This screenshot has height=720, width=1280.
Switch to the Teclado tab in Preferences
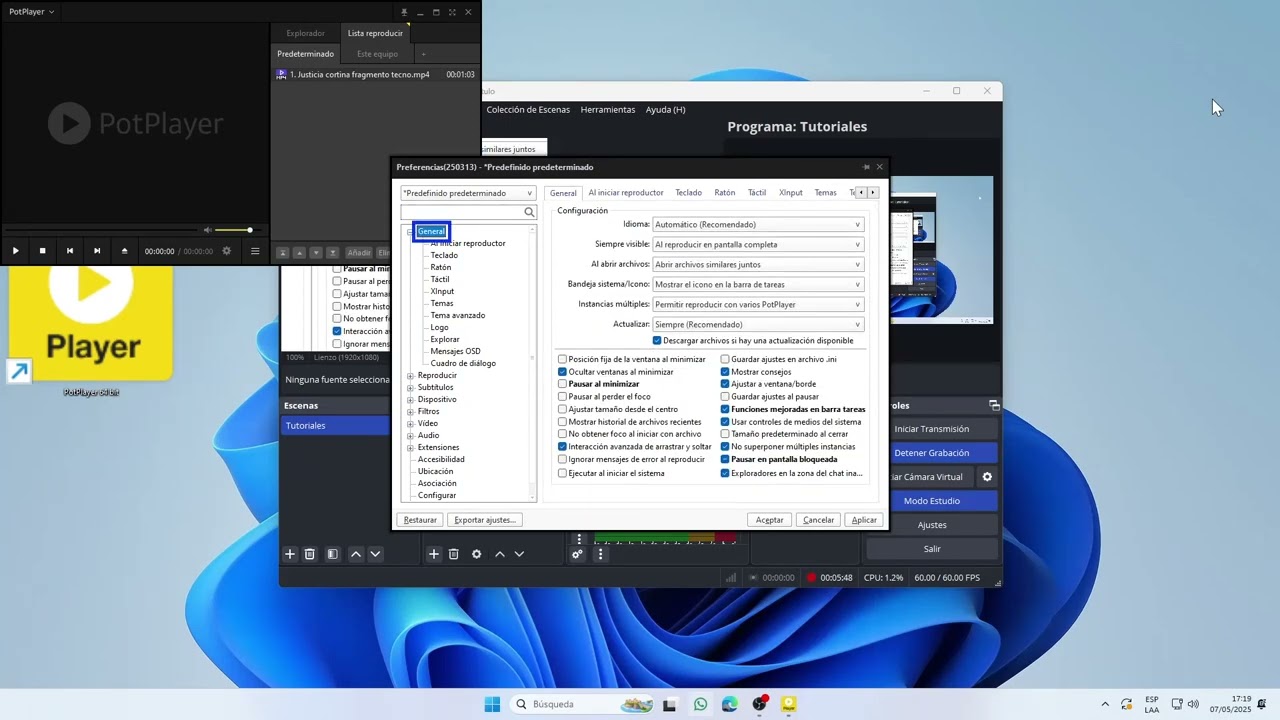688,193
